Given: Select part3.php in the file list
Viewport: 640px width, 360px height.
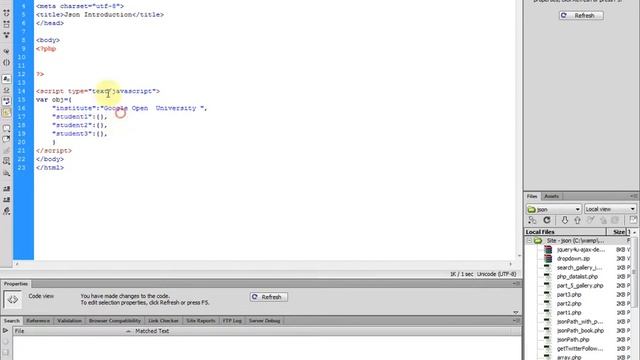Looking at the screenshot, I should point(569,295).
